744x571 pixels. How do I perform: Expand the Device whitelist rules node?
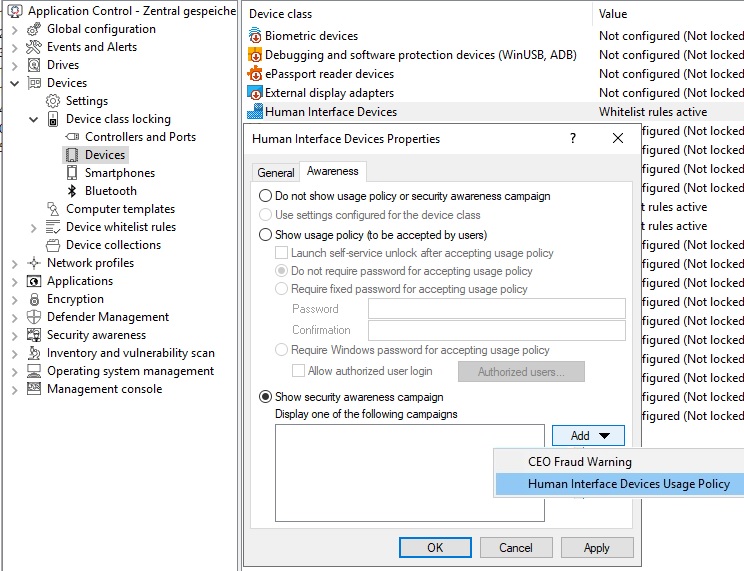coord(34,227)
